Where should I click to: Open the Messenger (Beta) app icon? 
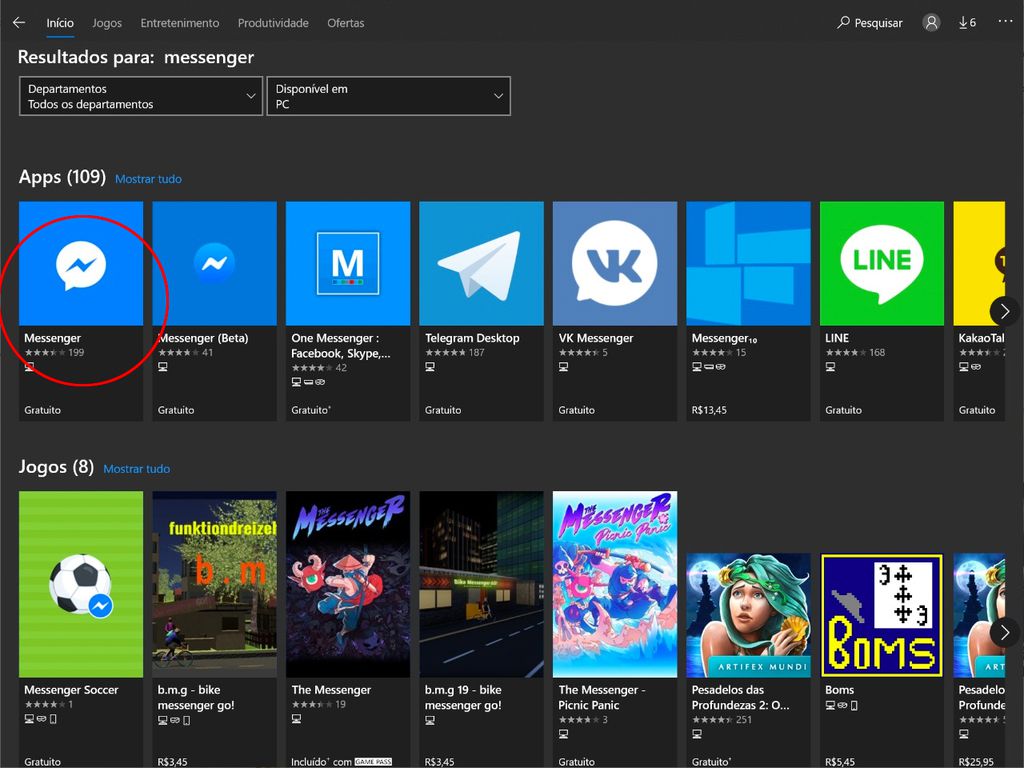click(214, 263)
